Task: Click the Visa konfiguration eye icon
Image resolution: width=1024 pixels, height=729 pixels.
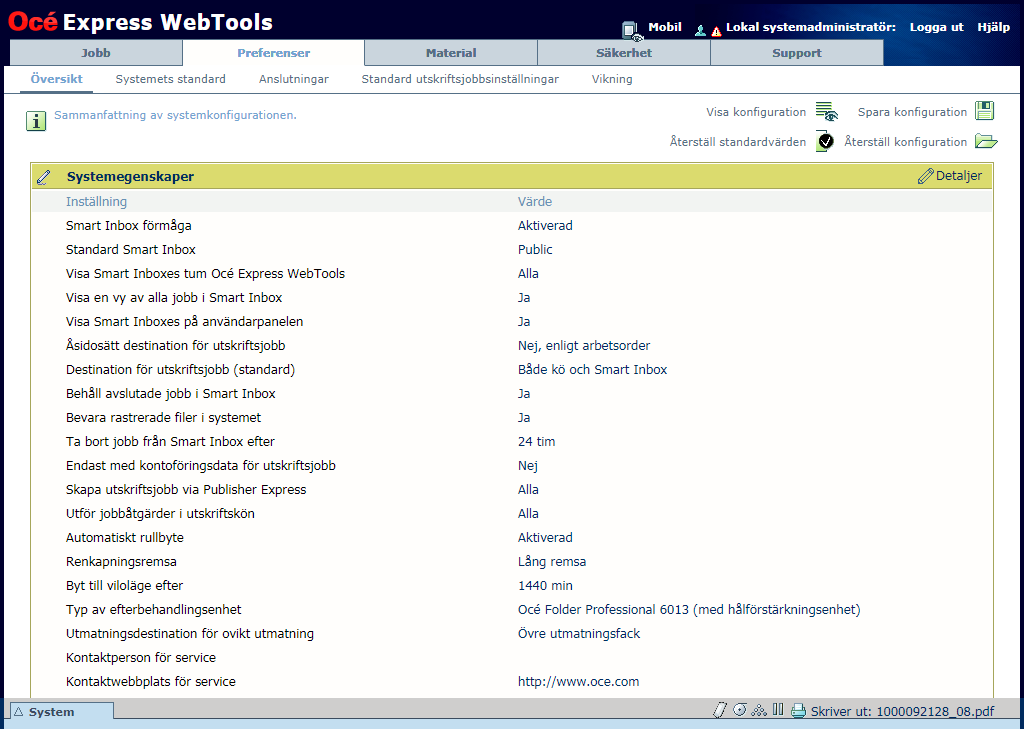Action: pyautogui.click(x=826, y=112)
